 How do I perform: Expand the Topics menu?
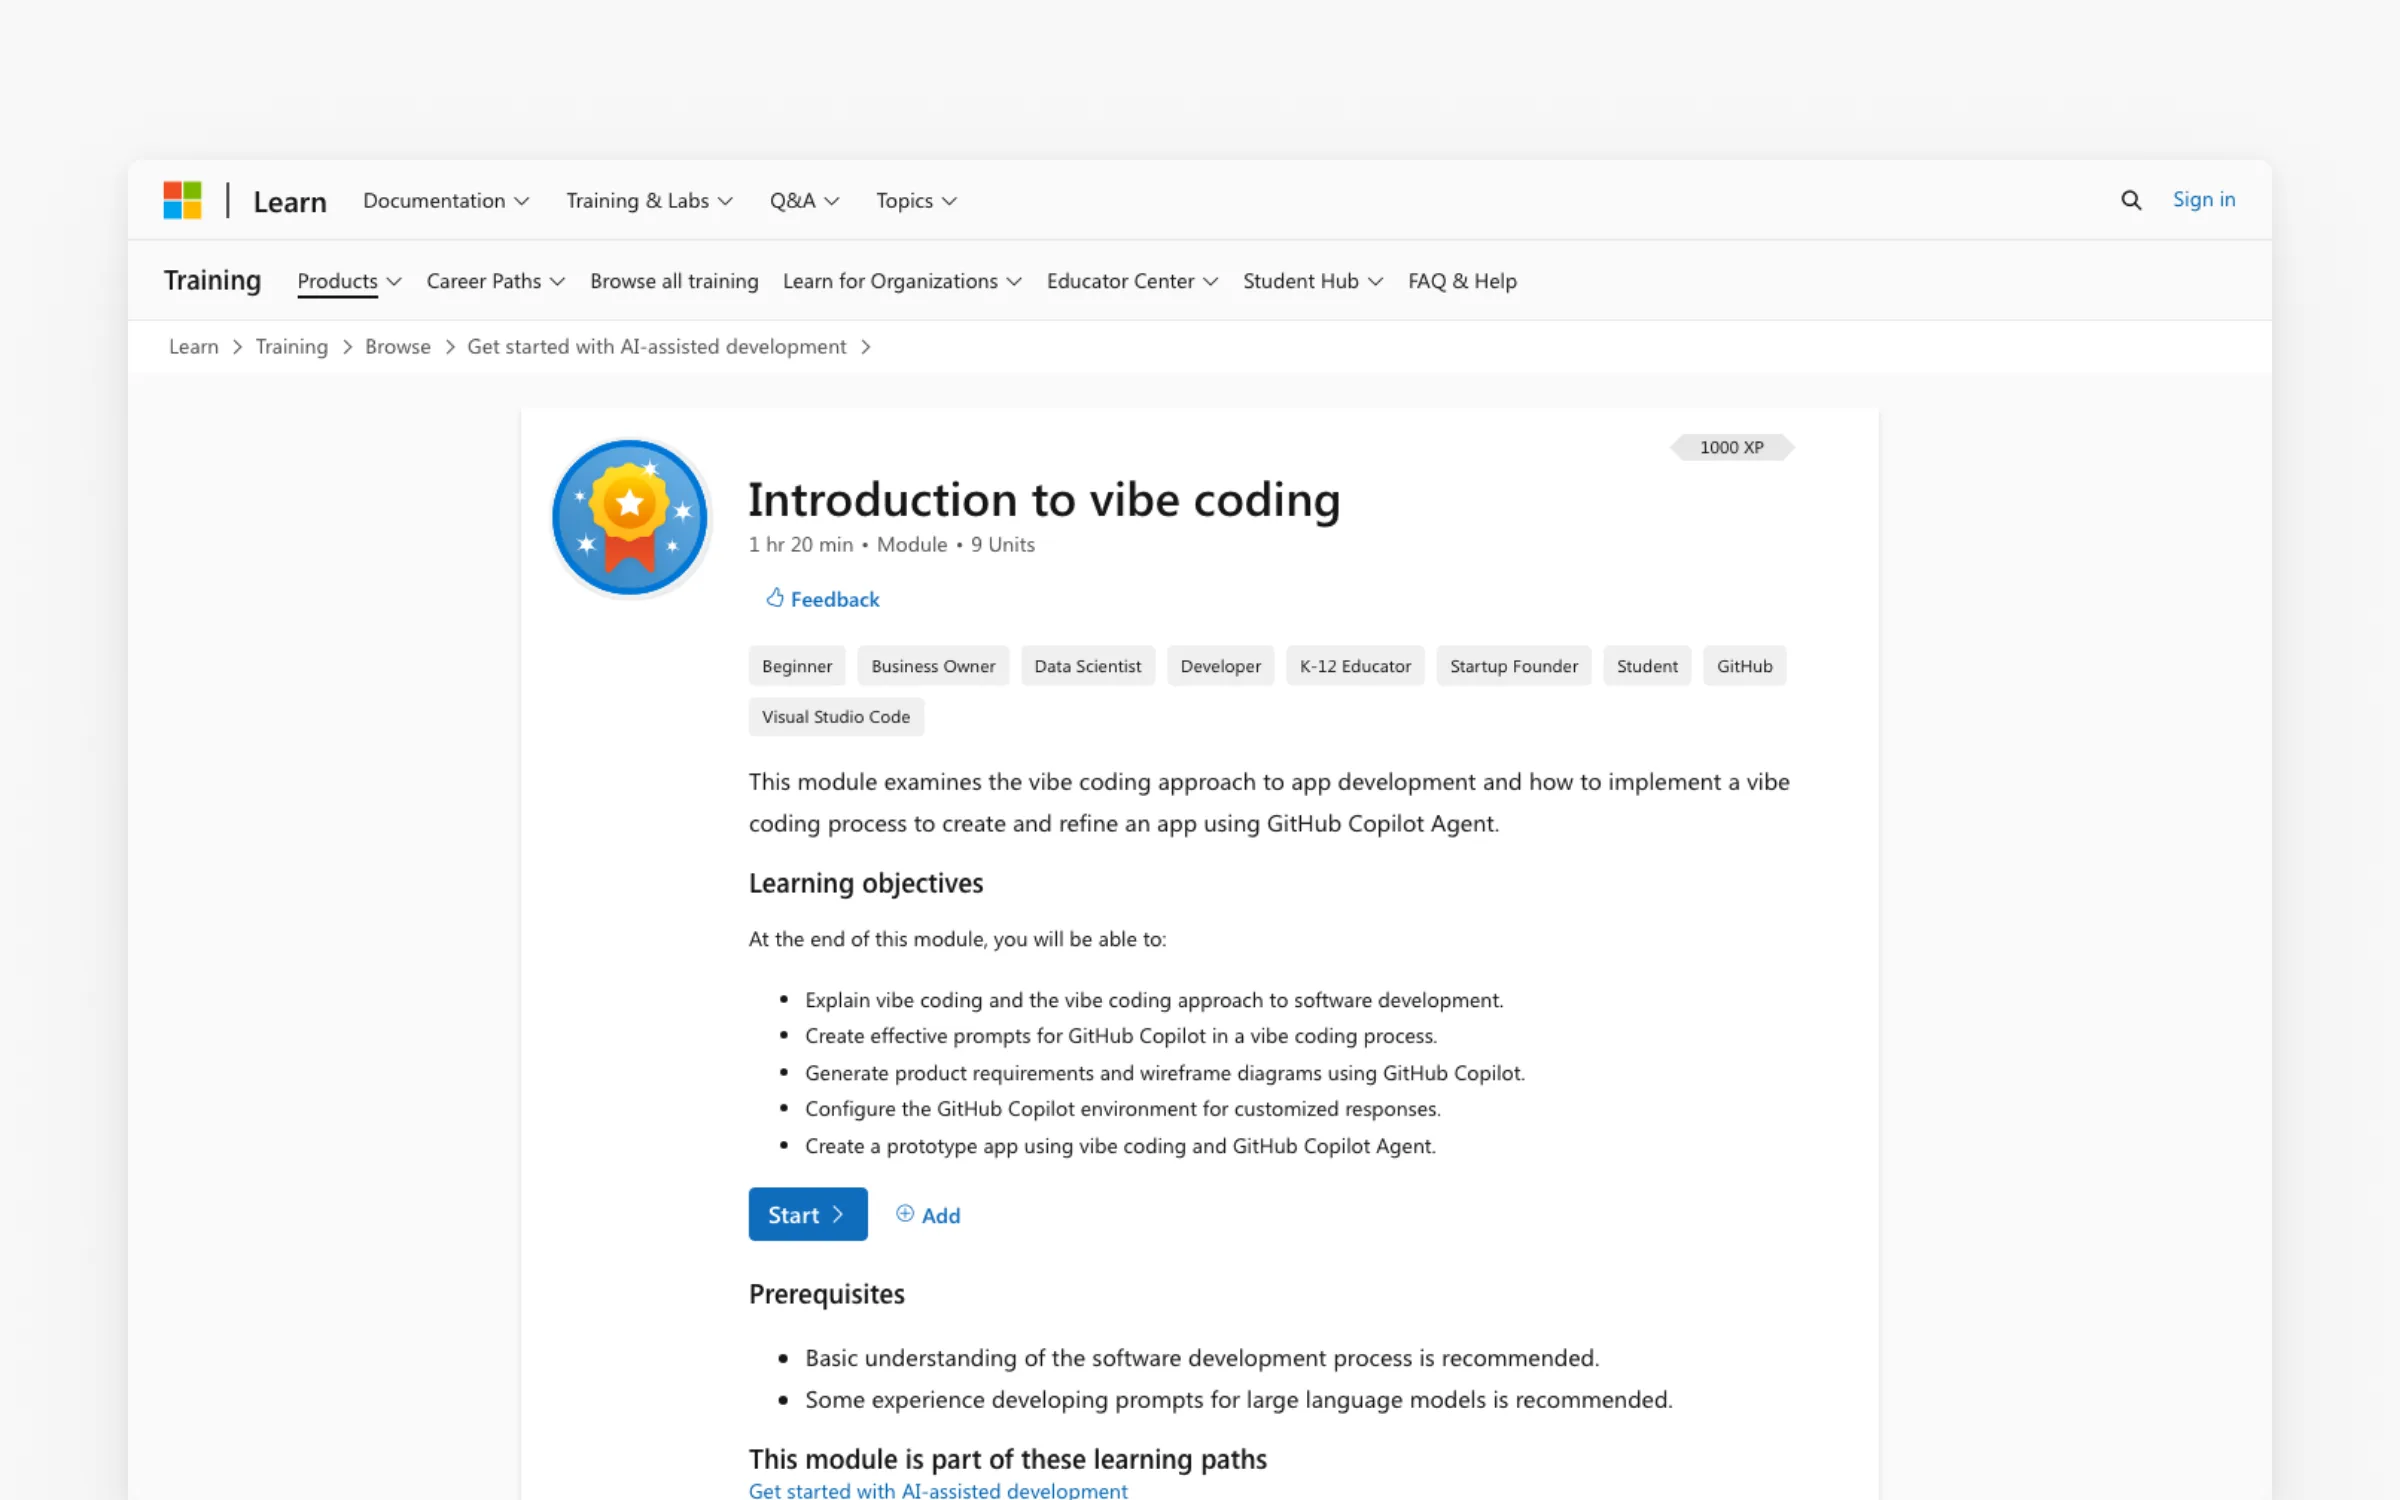coord(916,200)
